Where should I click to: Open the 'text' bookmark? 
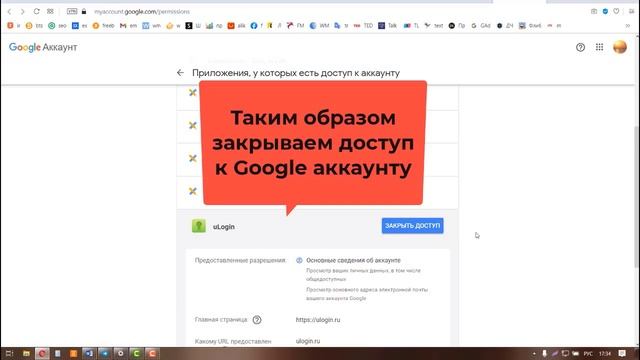(x=434, y=25)
